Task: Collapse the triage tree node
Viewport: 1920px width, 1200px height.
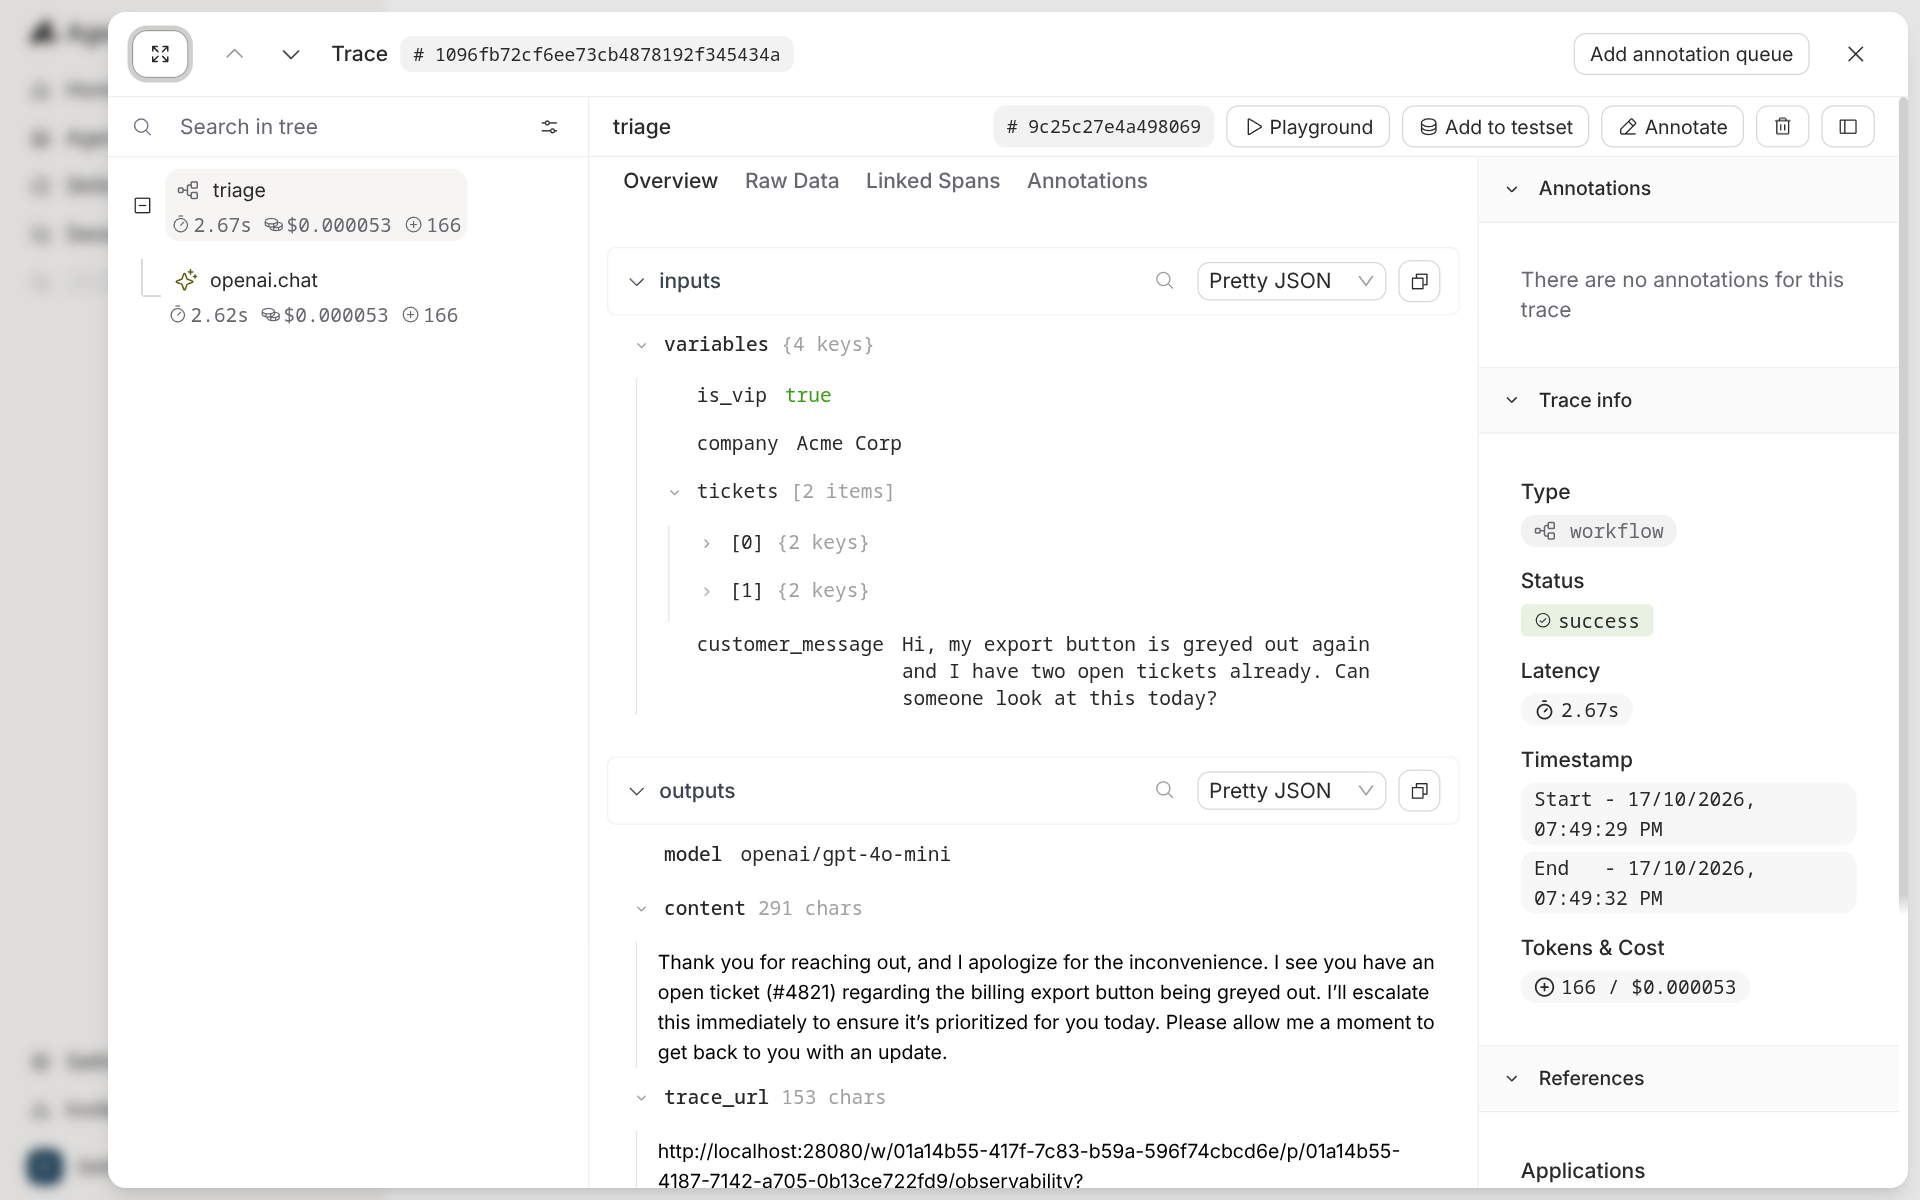Action: [x=143, y=205]
